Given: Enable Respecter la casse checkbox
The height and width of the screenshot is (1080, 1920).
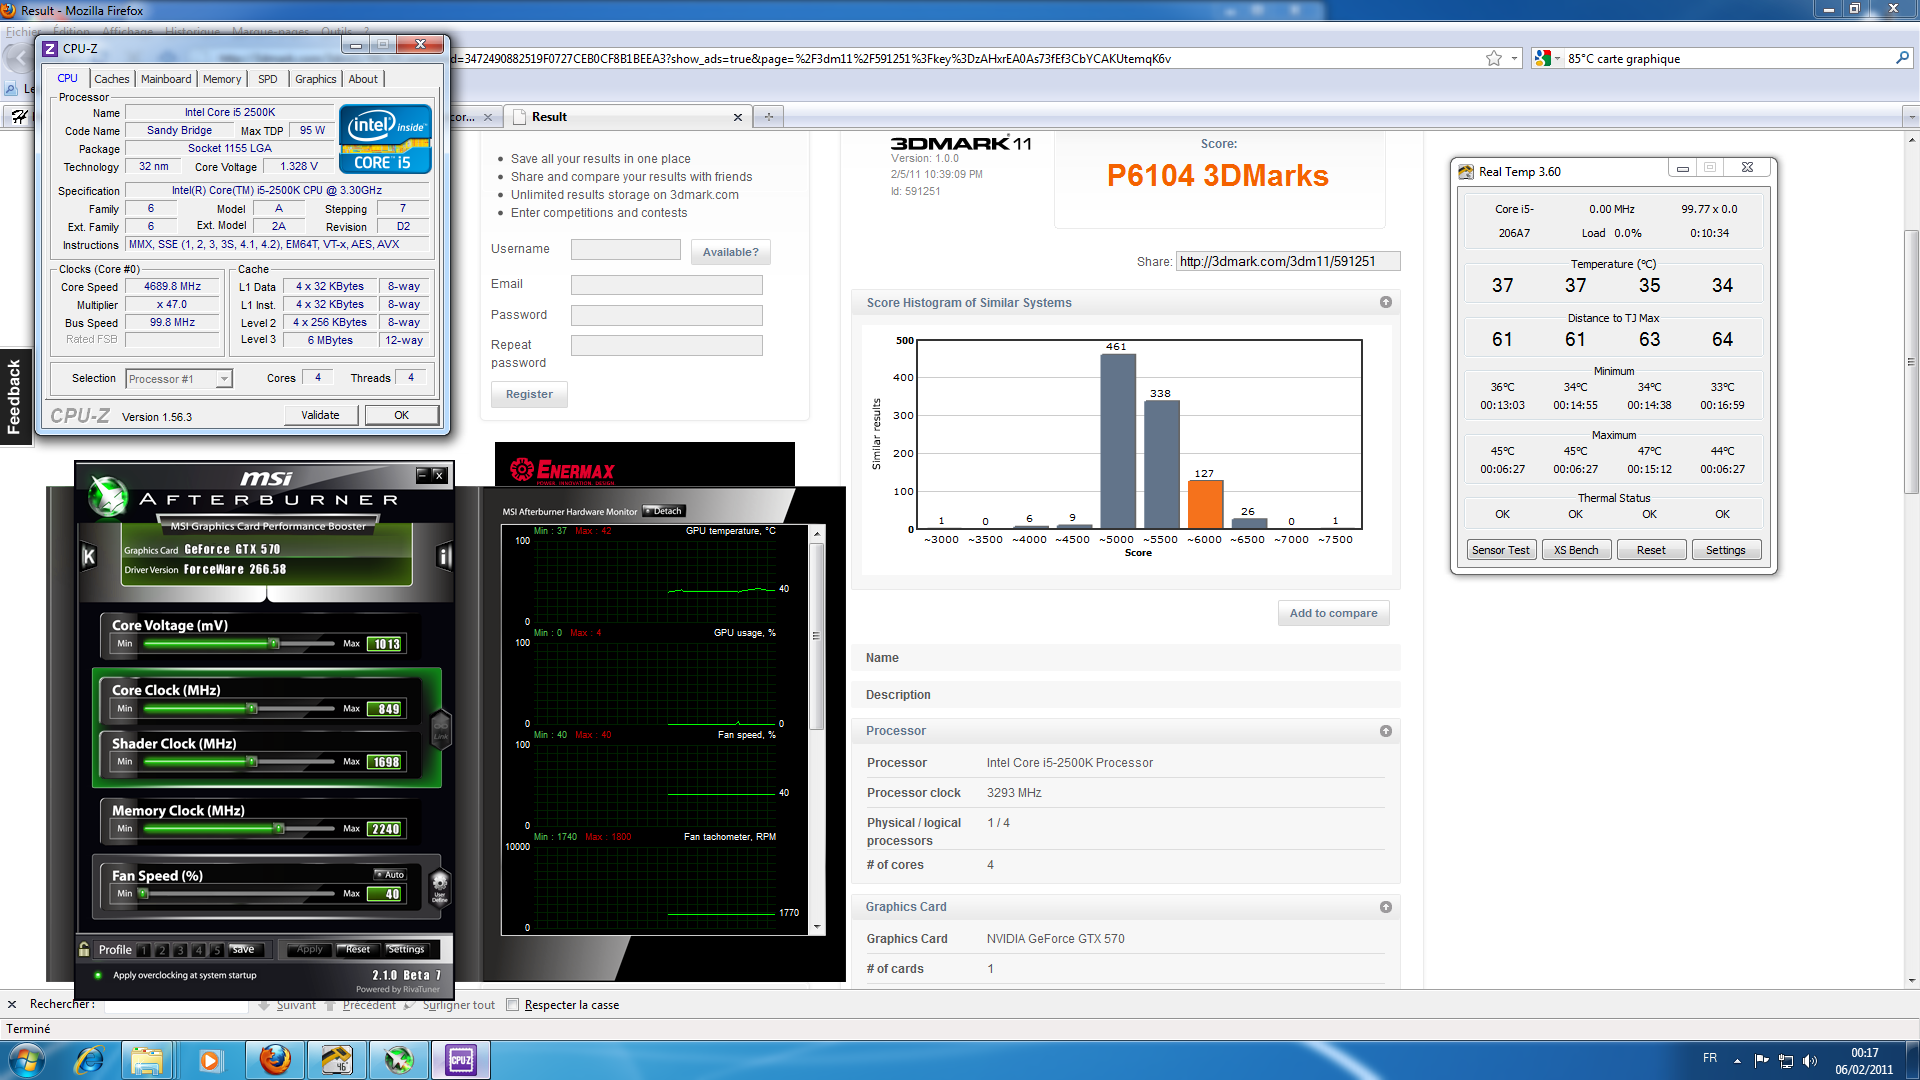Looking at the screenshot, I should [x=513, y=1005].
